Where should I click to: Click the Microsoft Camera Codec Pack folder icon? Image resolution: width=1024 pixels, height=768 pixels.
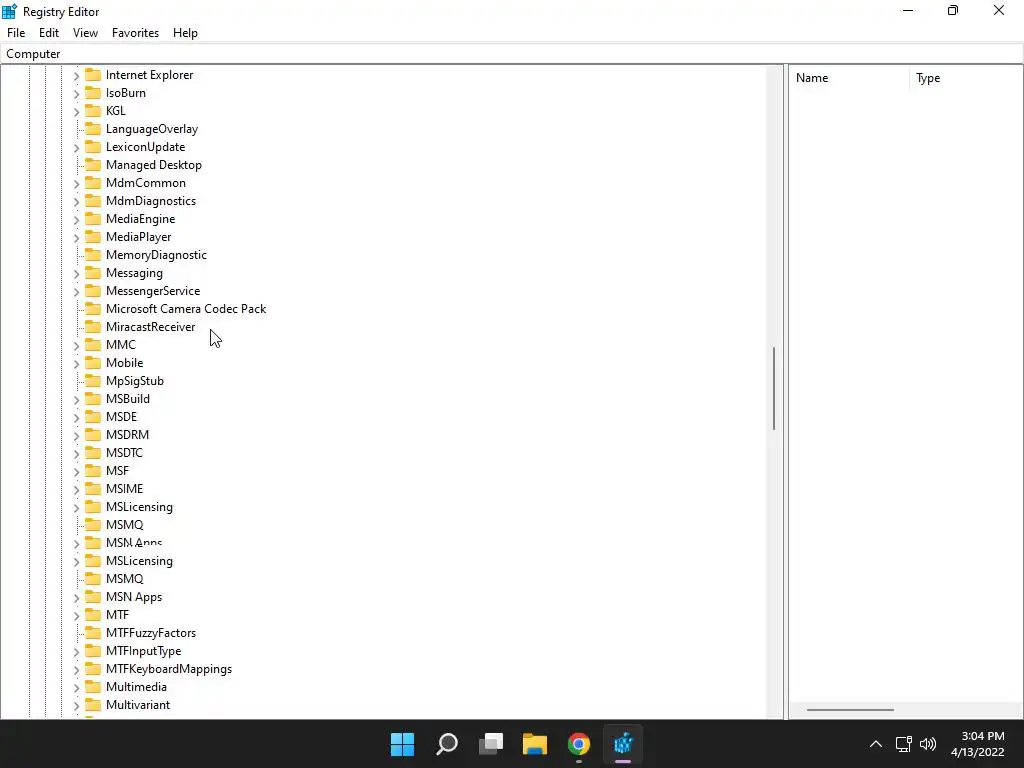(93, 309)
